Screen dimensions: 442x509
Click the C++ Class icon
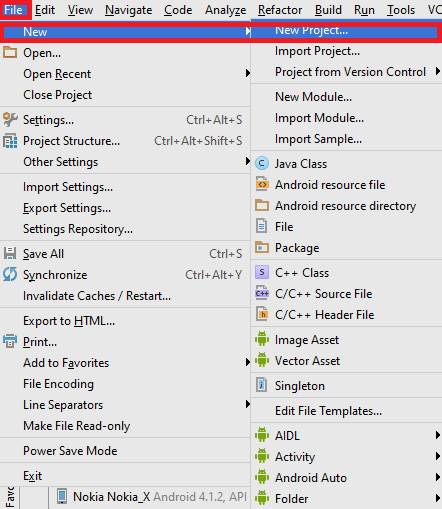click(x=262, y=272)
